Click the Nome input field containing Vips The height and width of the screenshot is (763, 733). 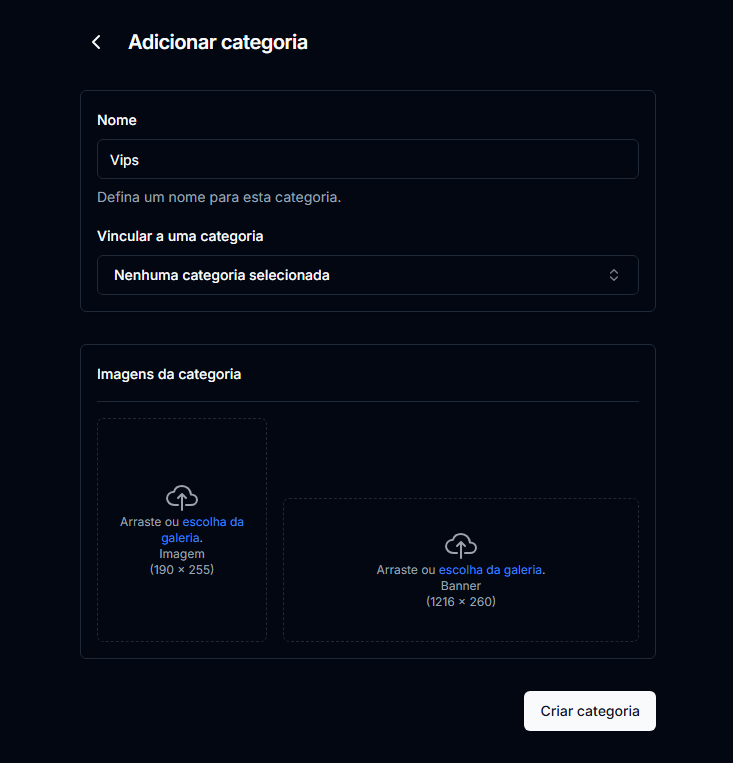367,159
